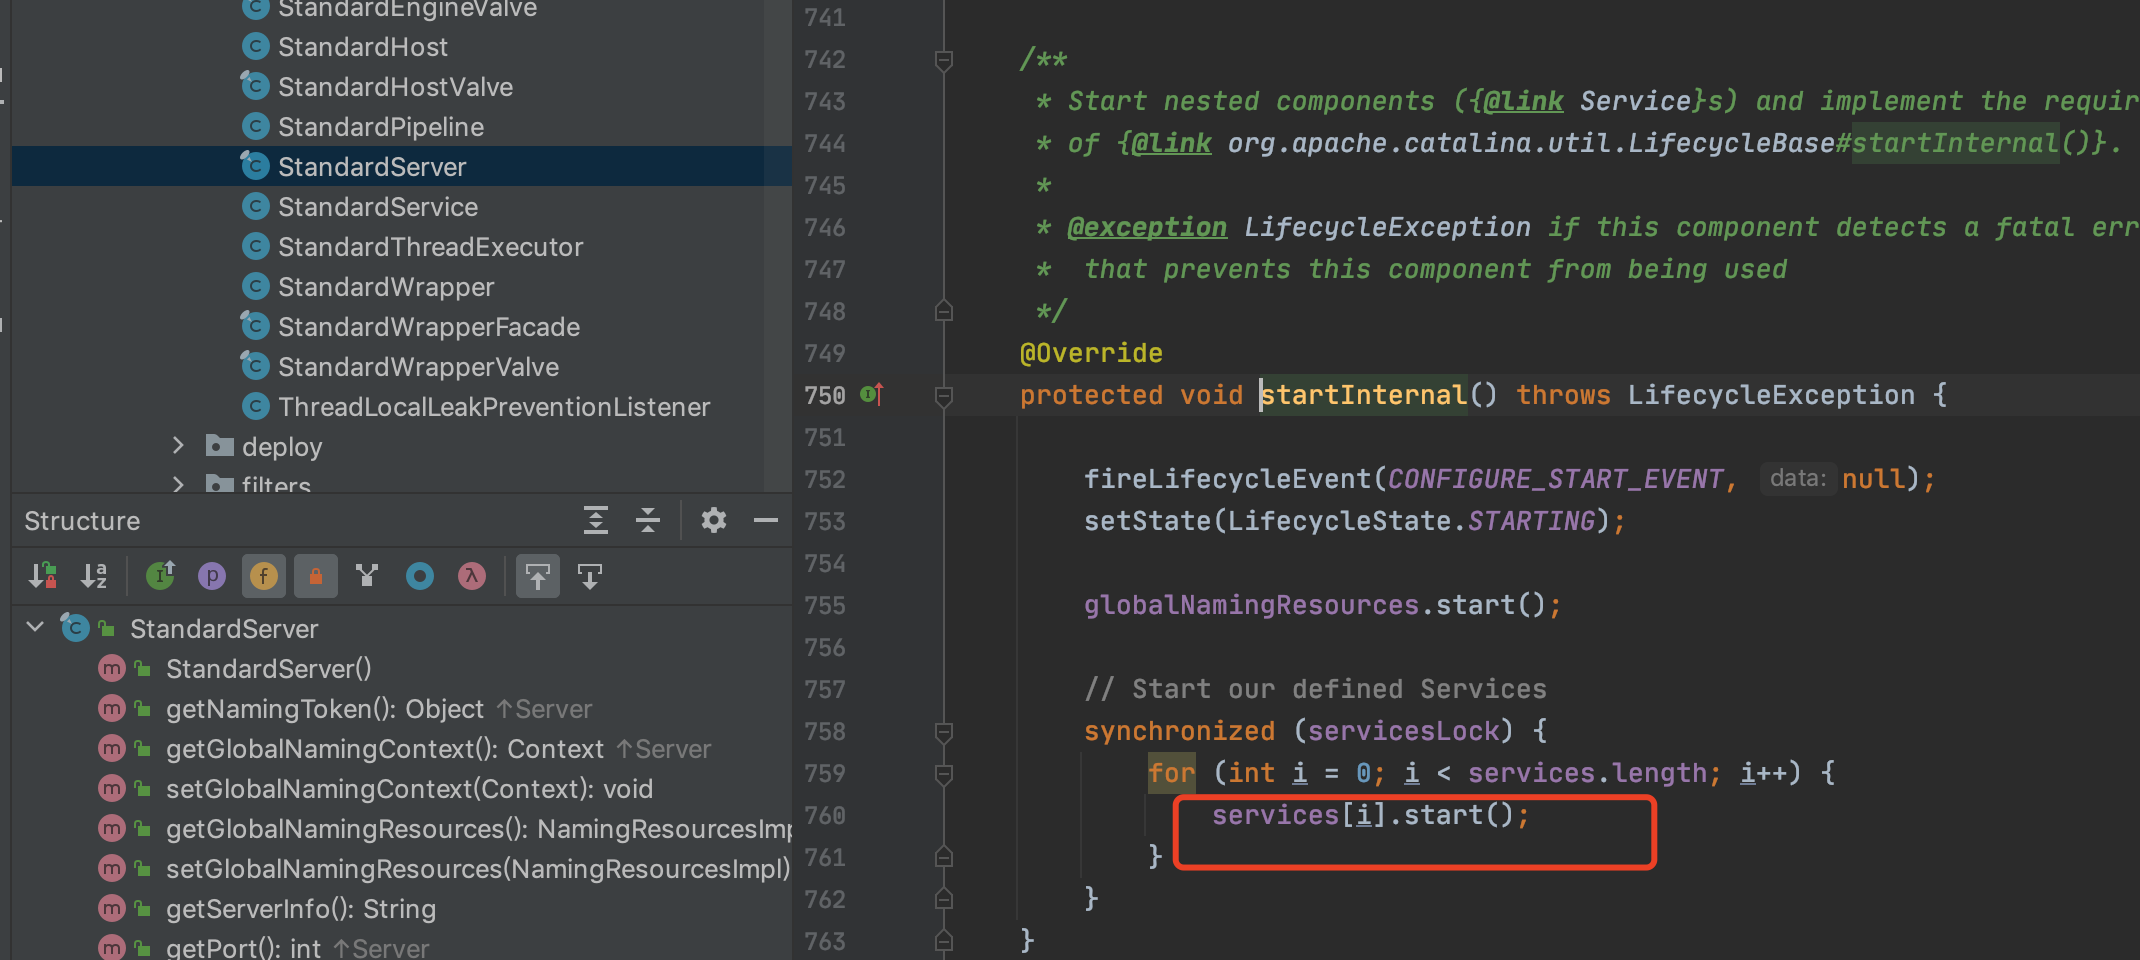Expand all nodes in Structure panel
Screen dimensions: 2140x960
click(596, 520)
